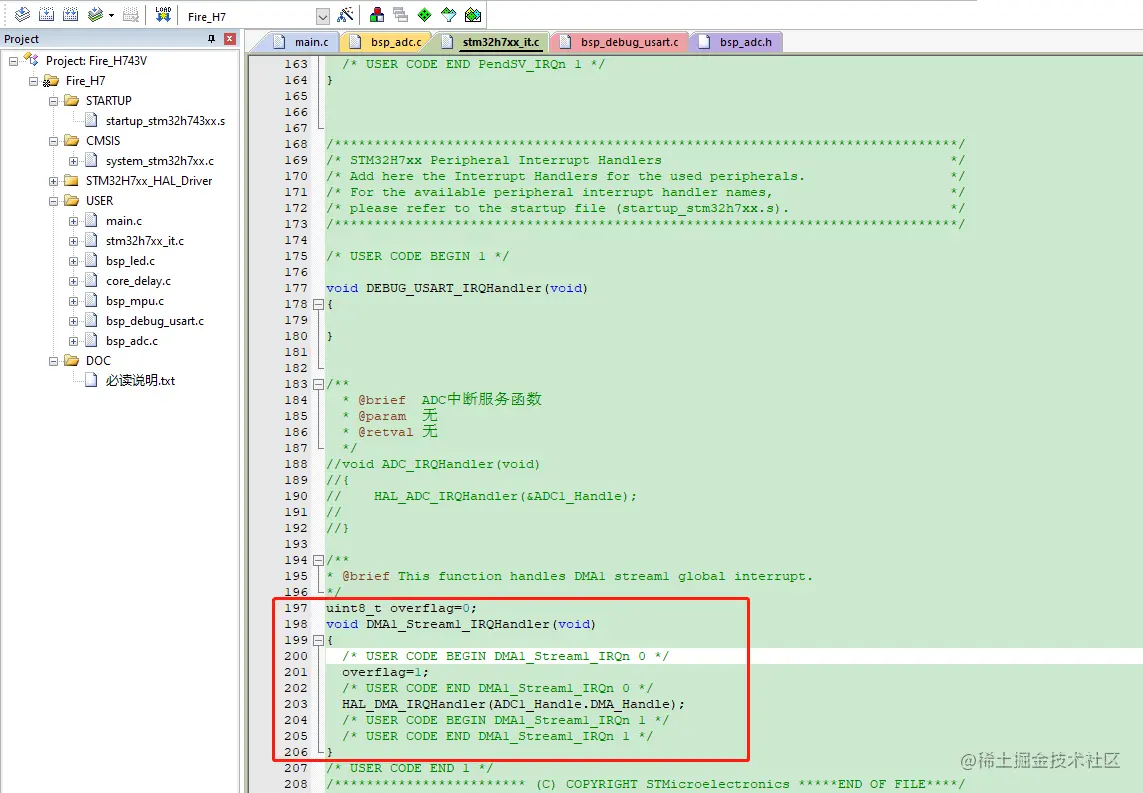Click the Select Software Packs icon

click(448, 15)
